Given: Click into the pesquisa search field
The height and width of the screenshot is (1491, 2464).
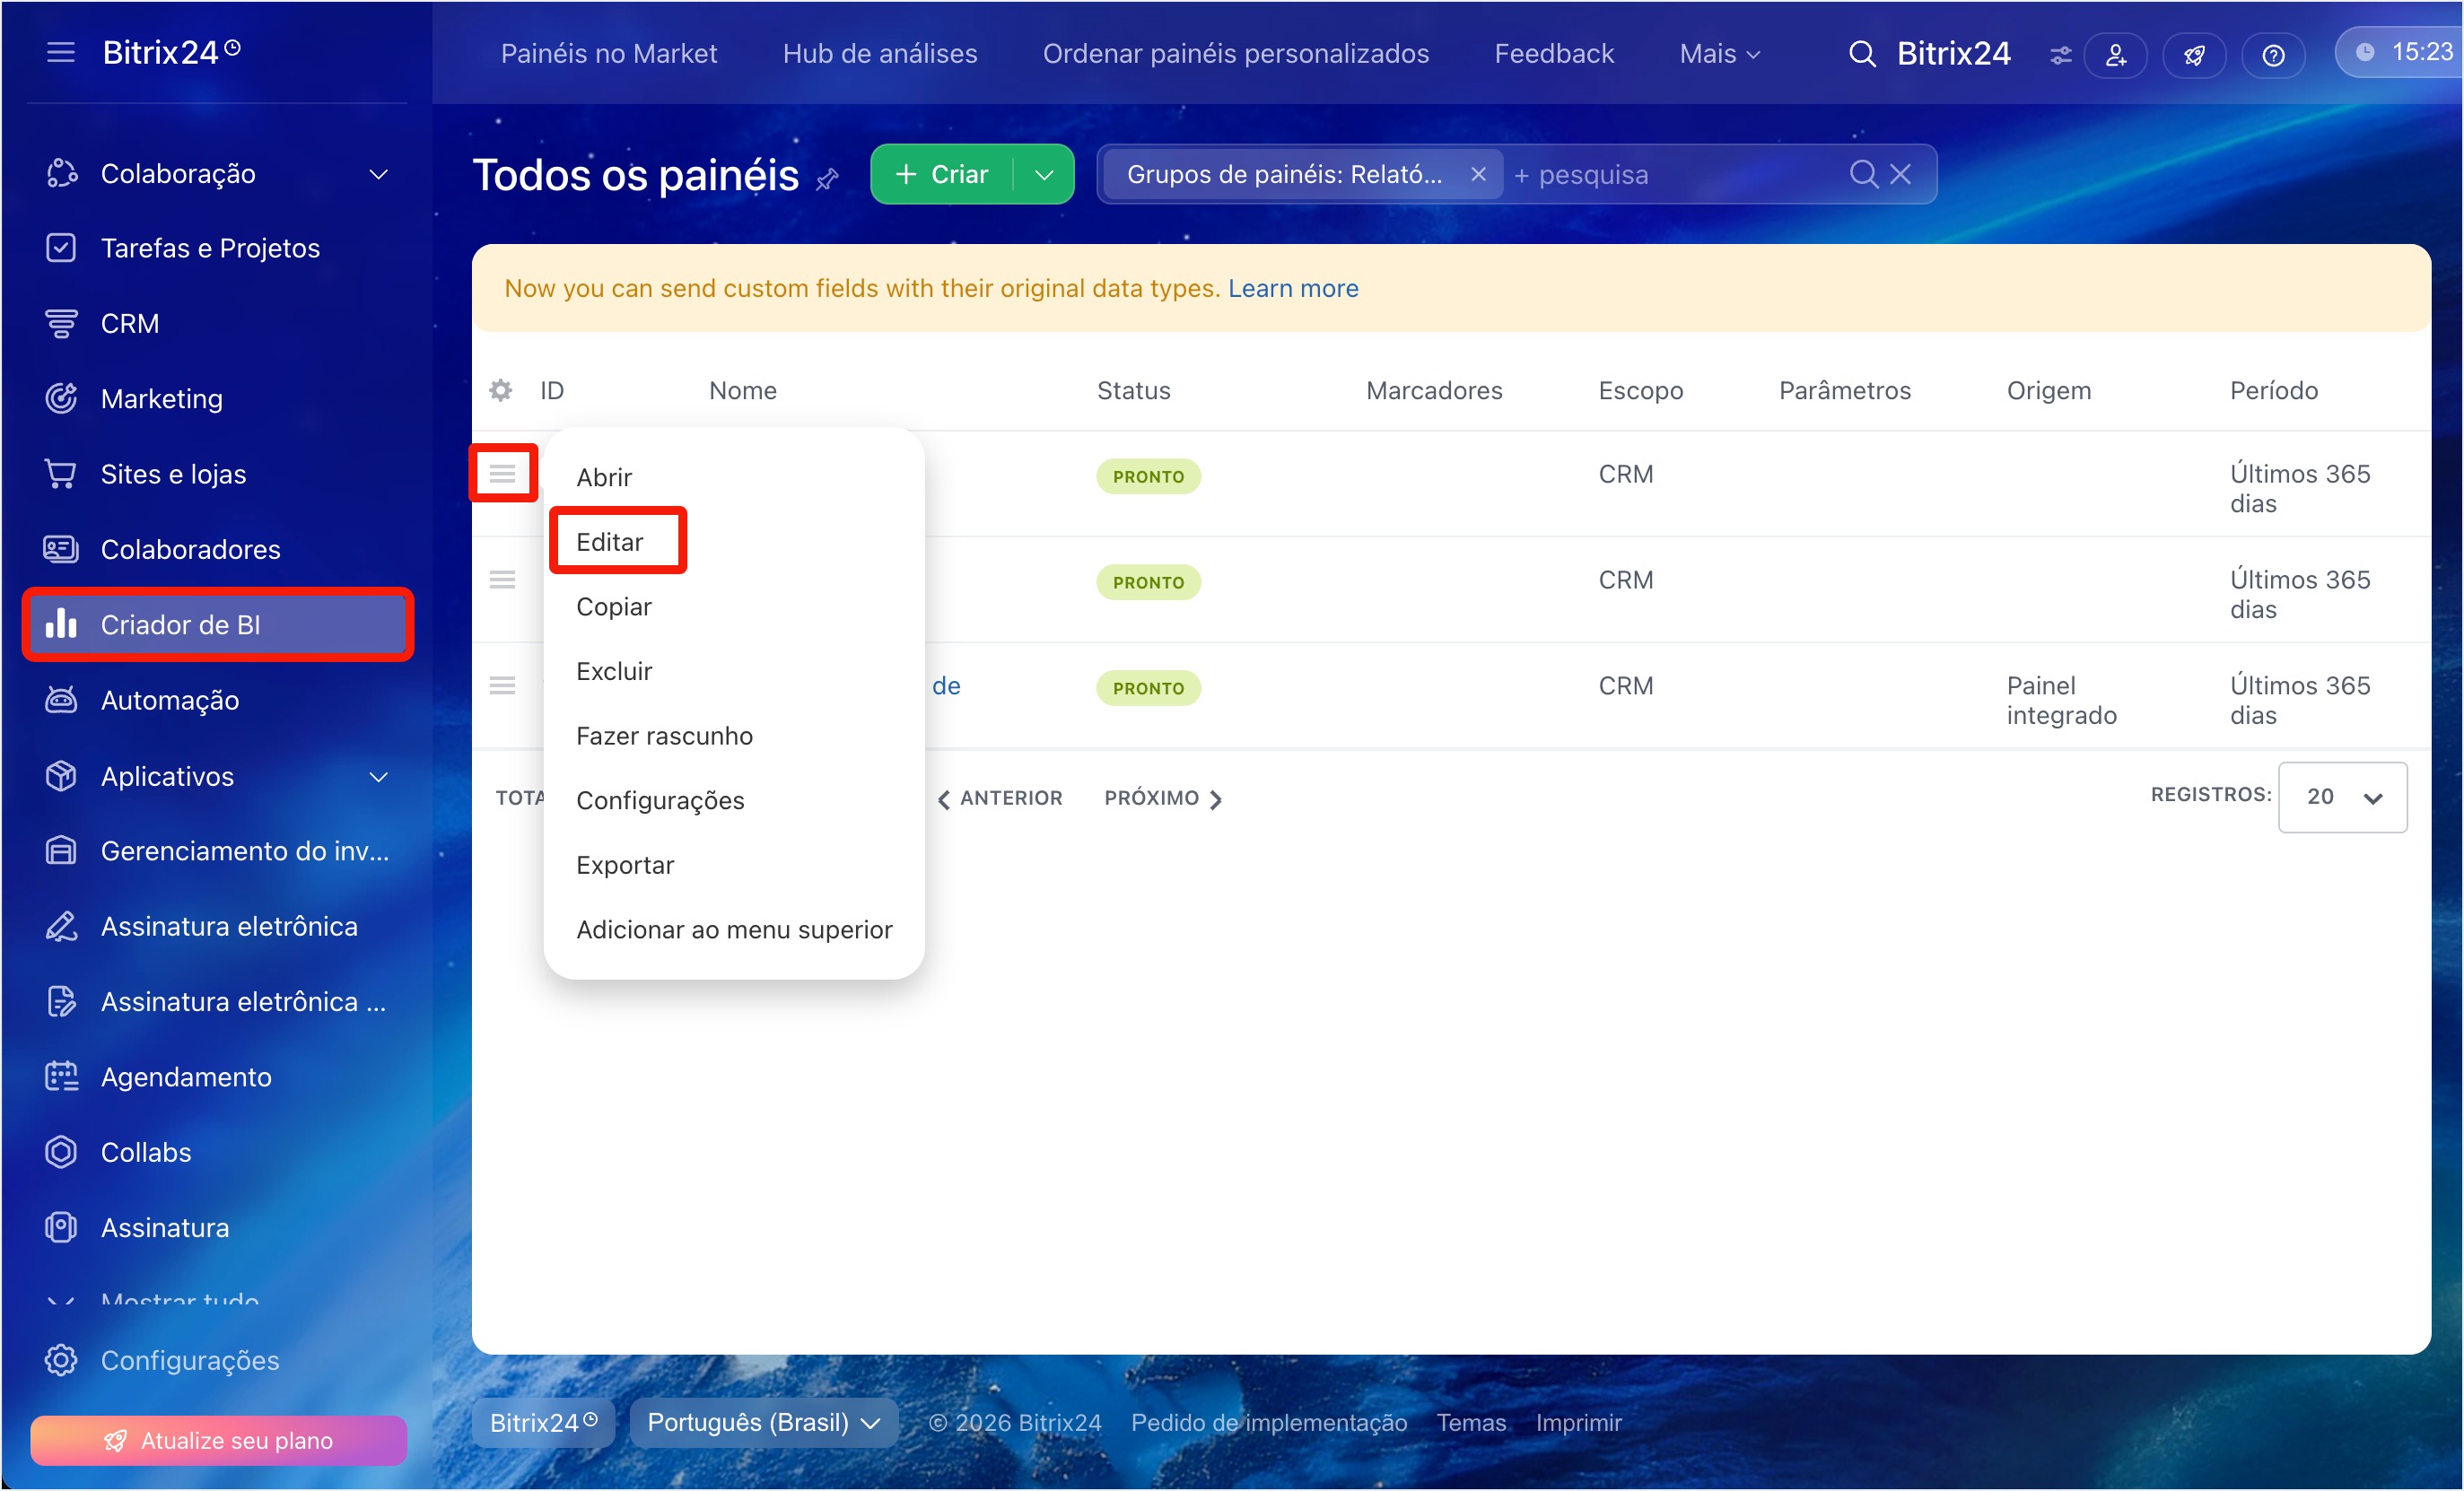Looking at the screenshot, I should pyautogui.click(x=1680, y=175).
